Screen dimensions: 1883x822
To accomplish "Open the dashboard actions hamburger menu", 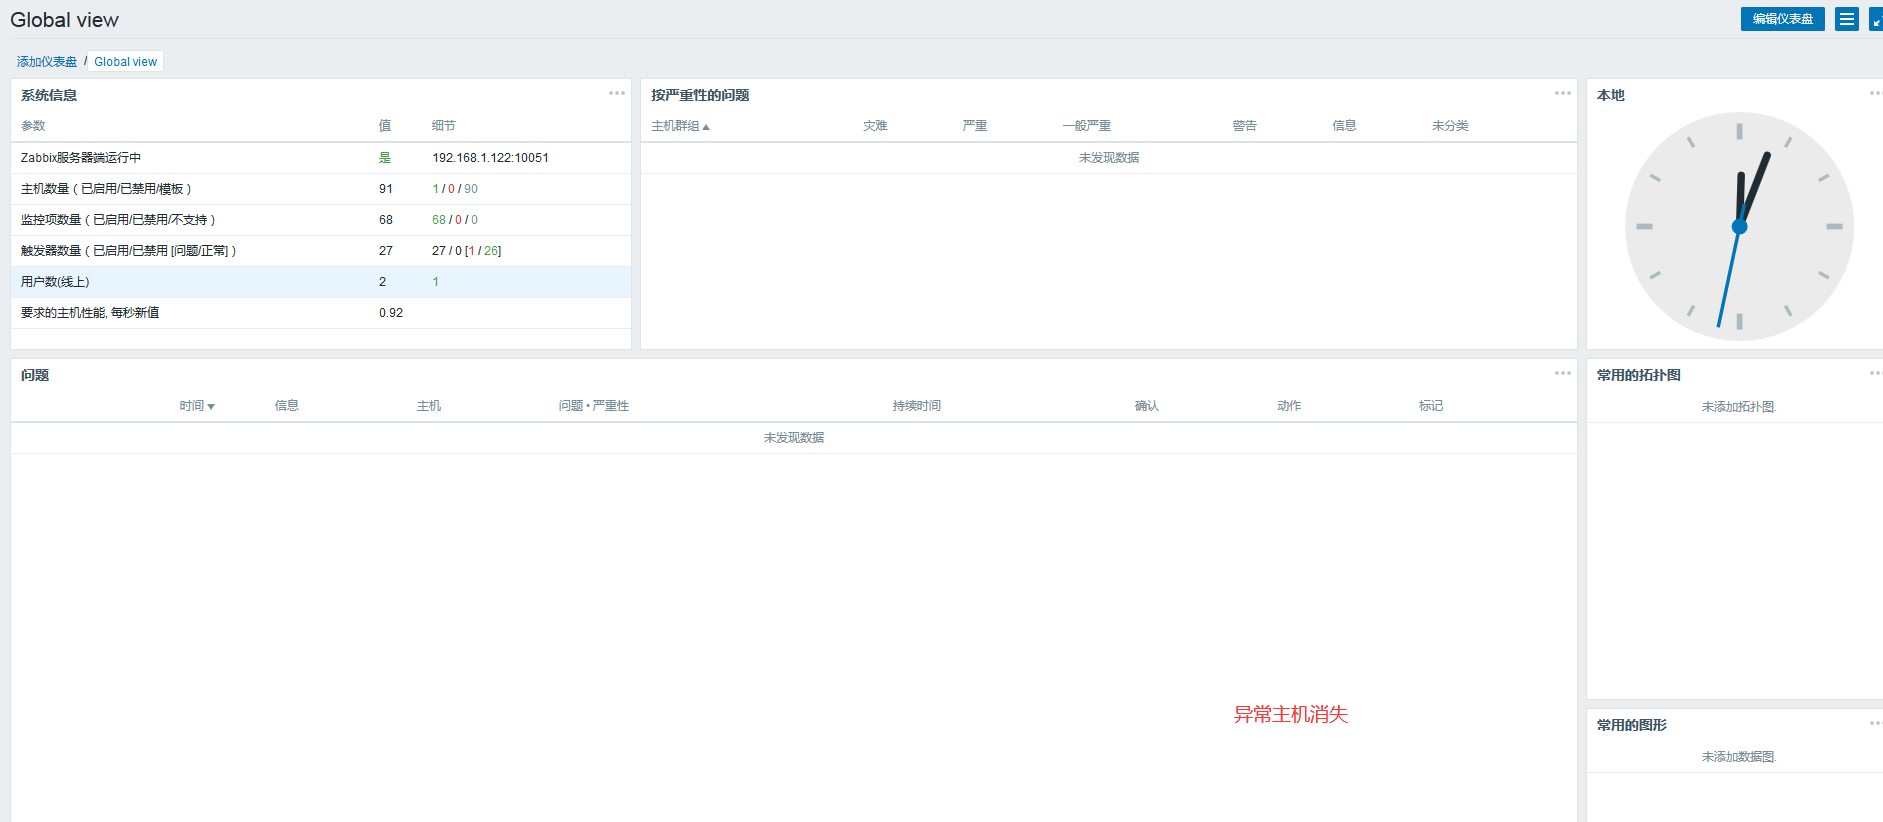I will click(1846, 19).
